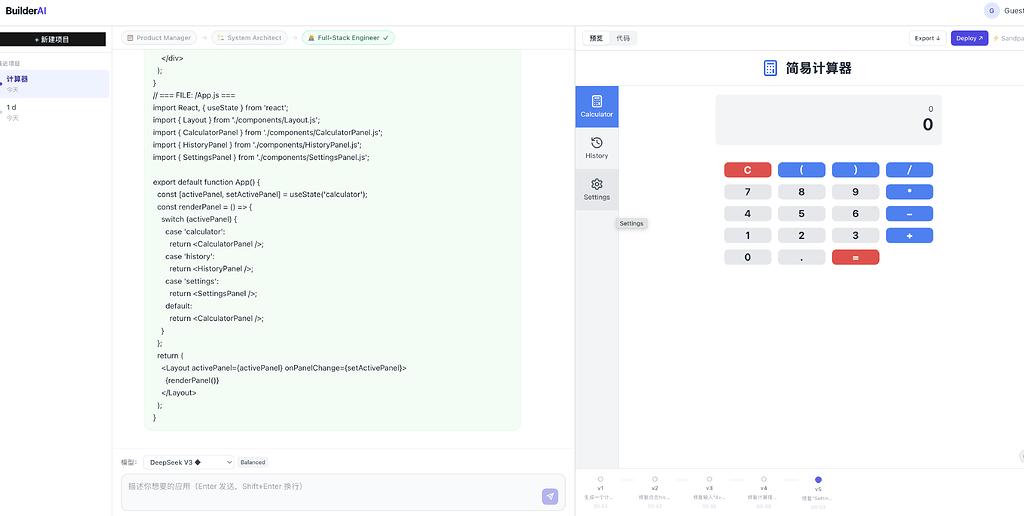Click the "import { HistoryPanel }" code line
The width and height of the screenshot is (1024, 516).
(257, 145)
